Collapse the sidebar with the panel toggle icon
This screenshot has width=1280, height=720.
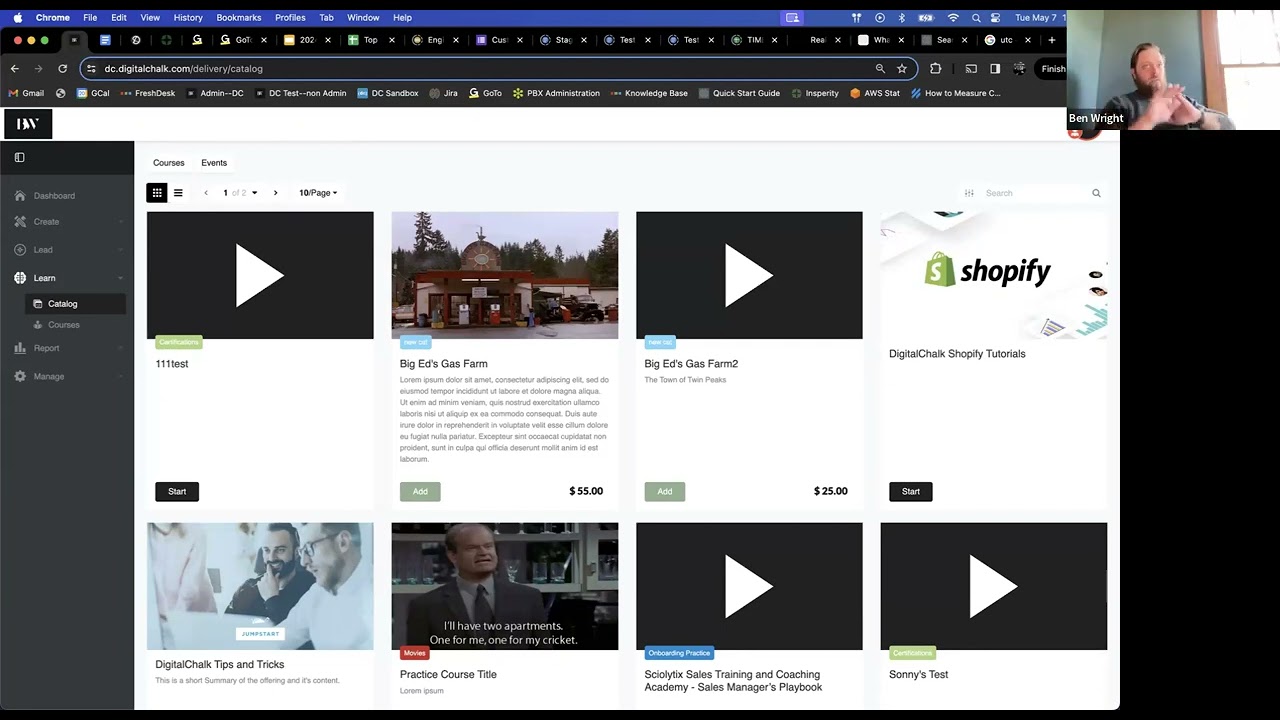[19, 157]
